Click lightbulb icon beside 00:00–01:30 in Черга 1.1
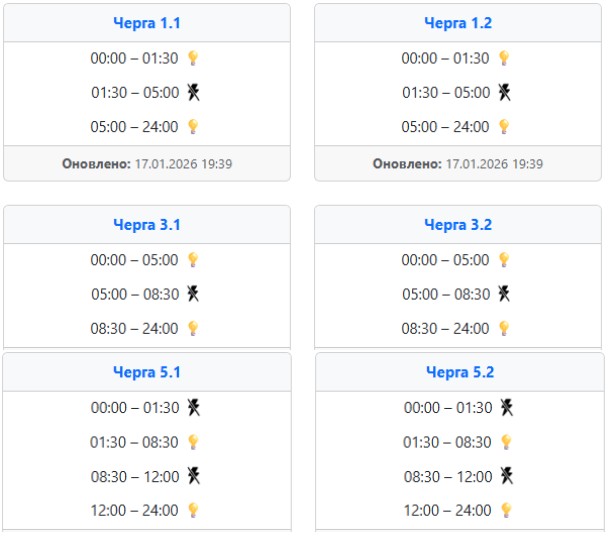The width and height of the screenshot is (611, 538). [x=193, y=58]
